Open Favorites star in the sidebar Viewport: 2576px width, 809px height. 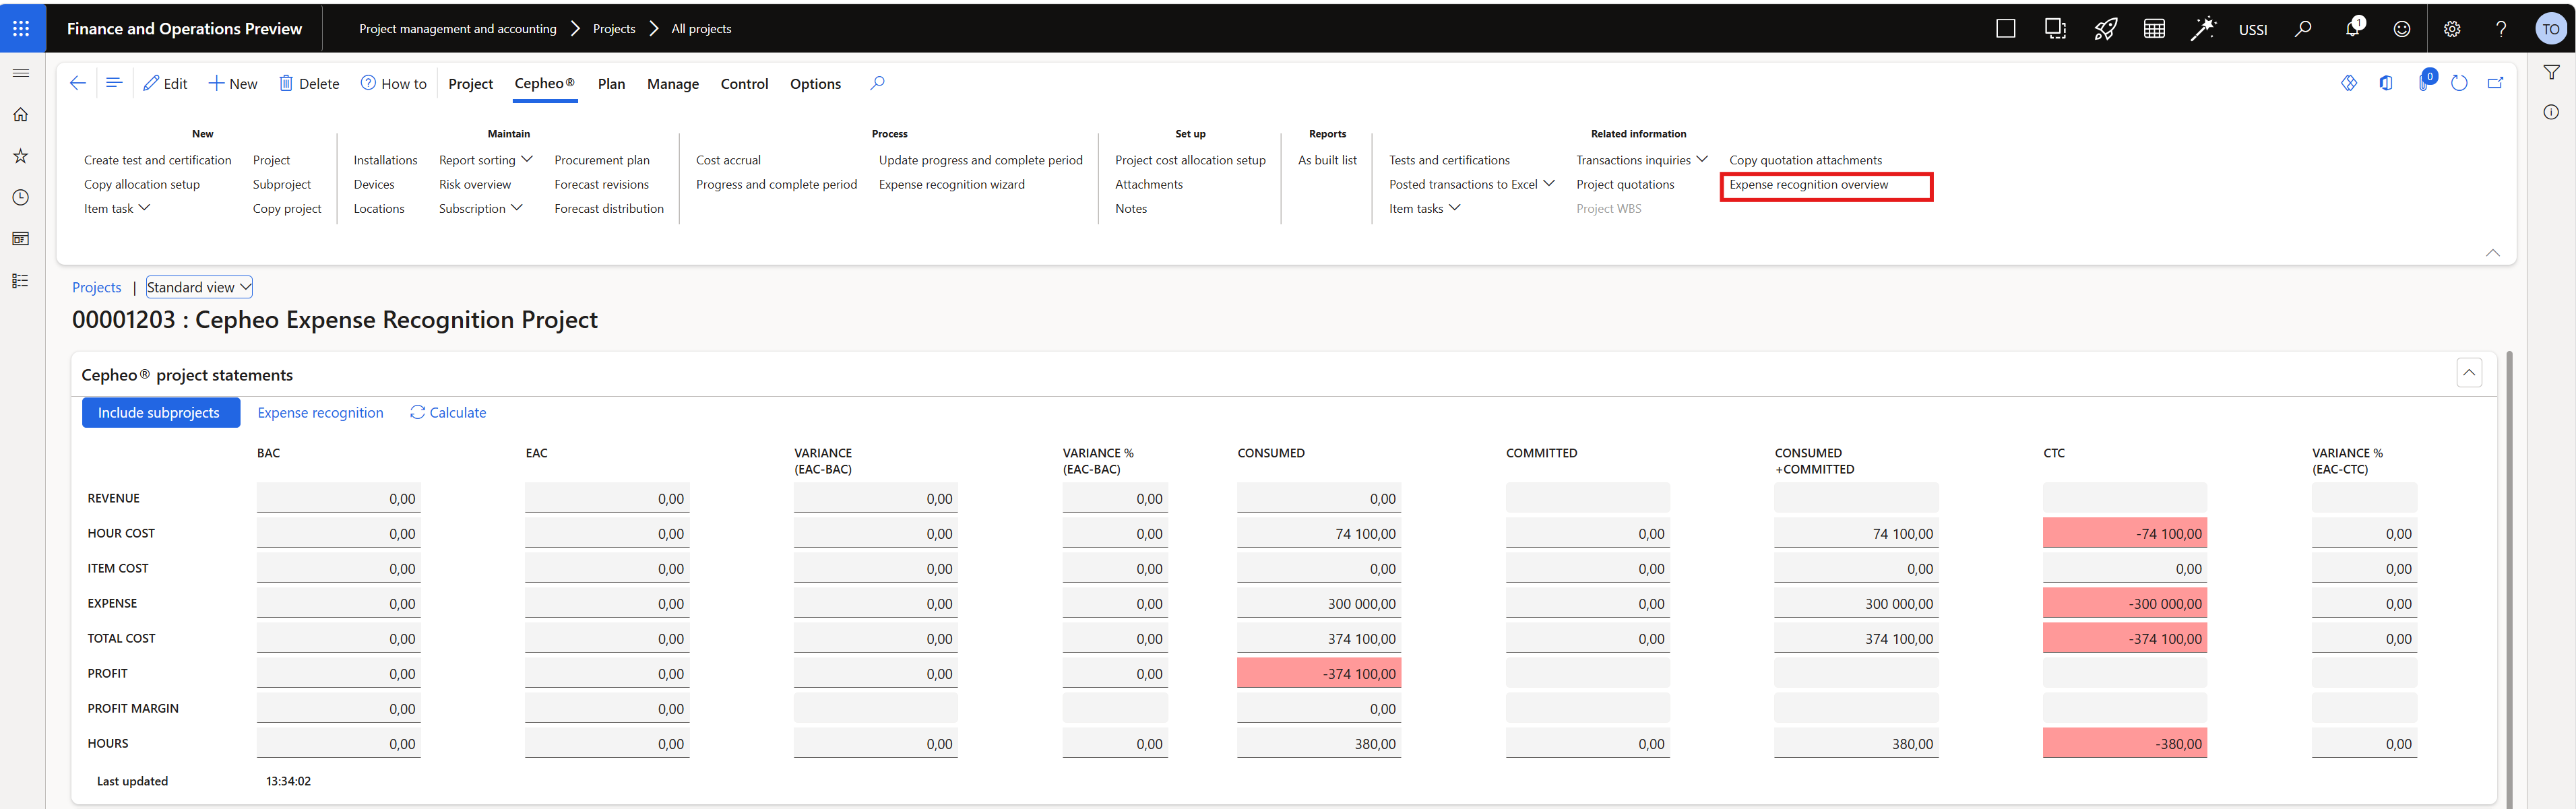pyautogui.click(x=21, y=156)
